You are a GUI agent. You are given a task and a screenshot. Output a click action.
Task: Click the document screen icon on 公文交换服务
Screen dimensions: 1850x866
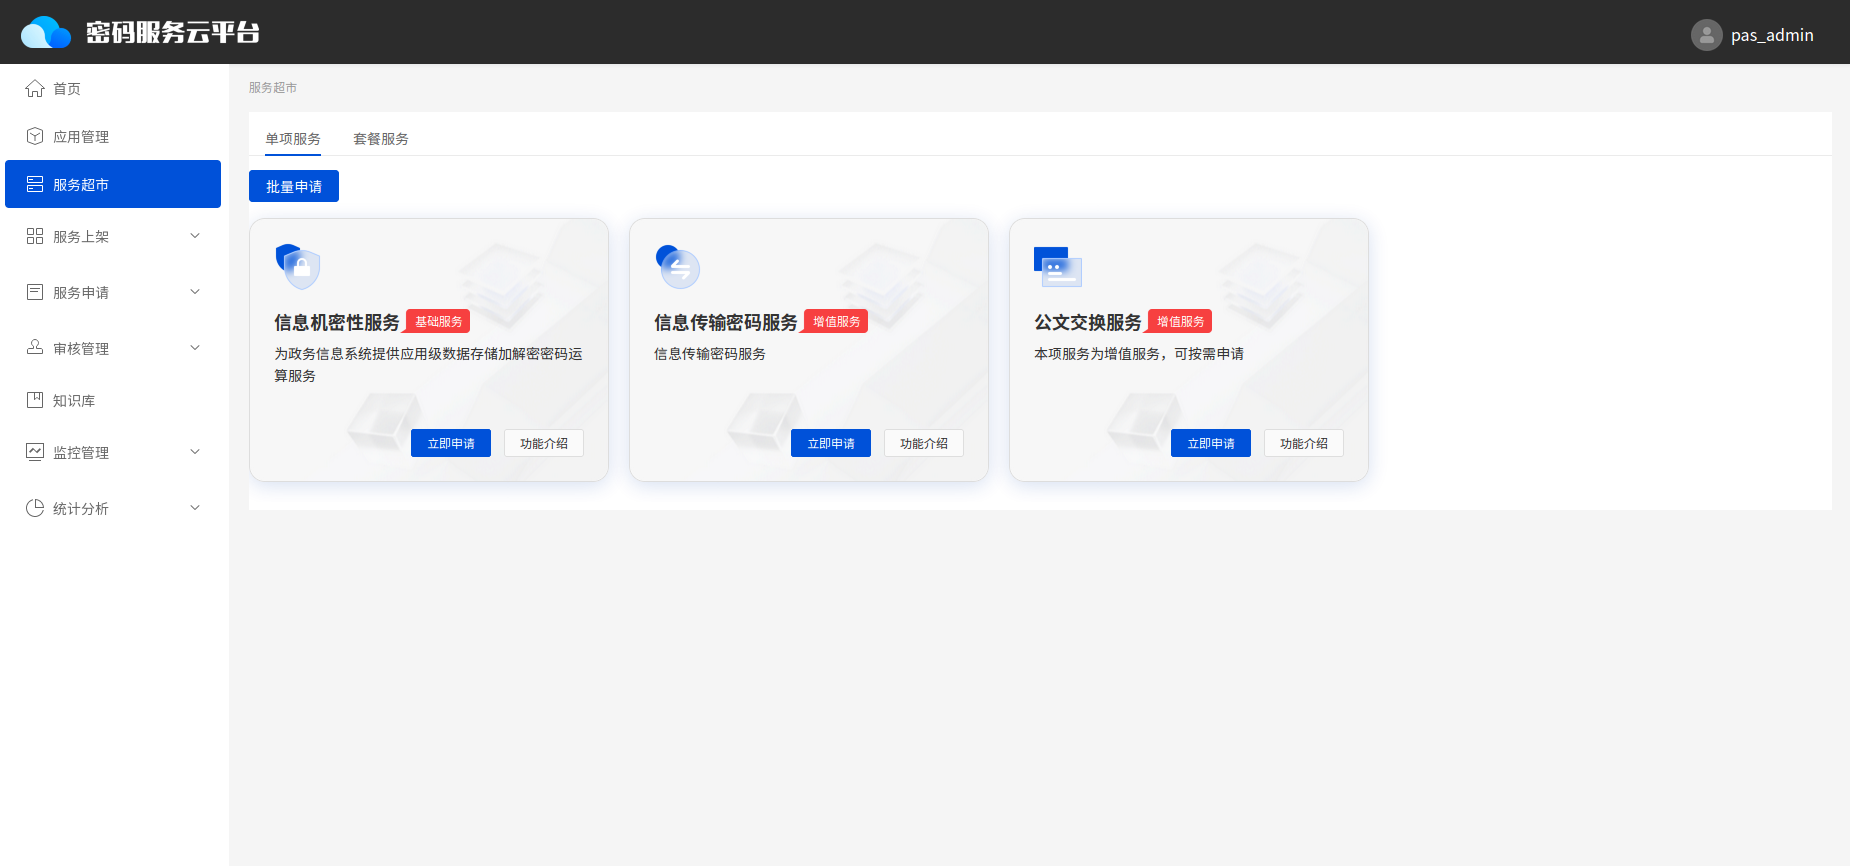pos(1057,267)
